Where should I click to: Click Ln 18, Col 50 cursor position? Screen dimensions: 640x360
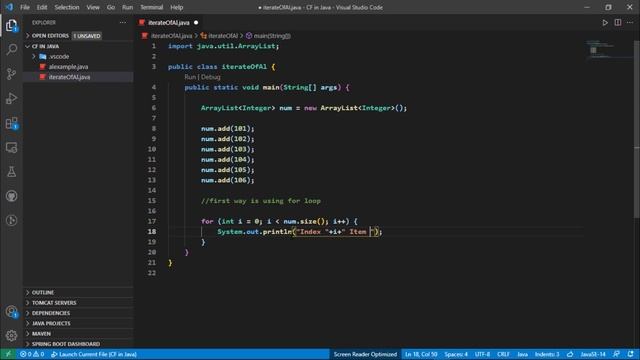(x=421, y=354)
